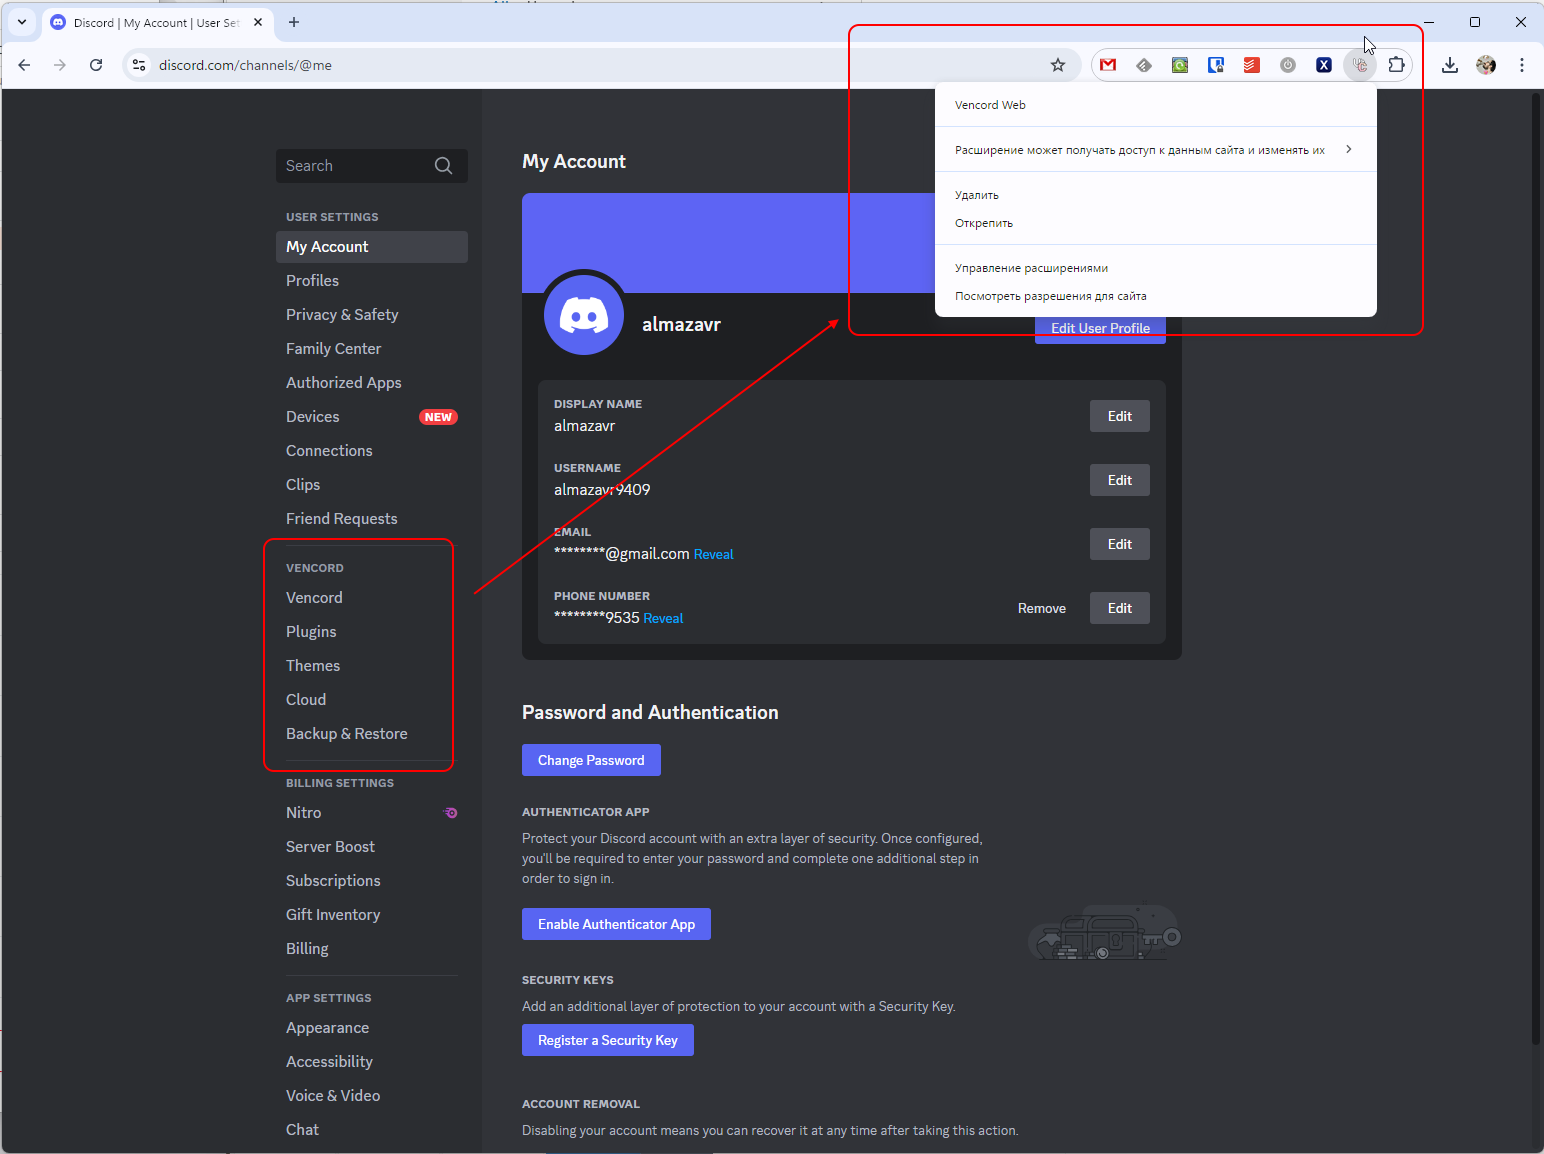Image resolution: width=1544 pixels, height=1154 pixels.
Task: Click the X extension icon in toolbar
Action: pyautogui.click(x=1324, y=65)
